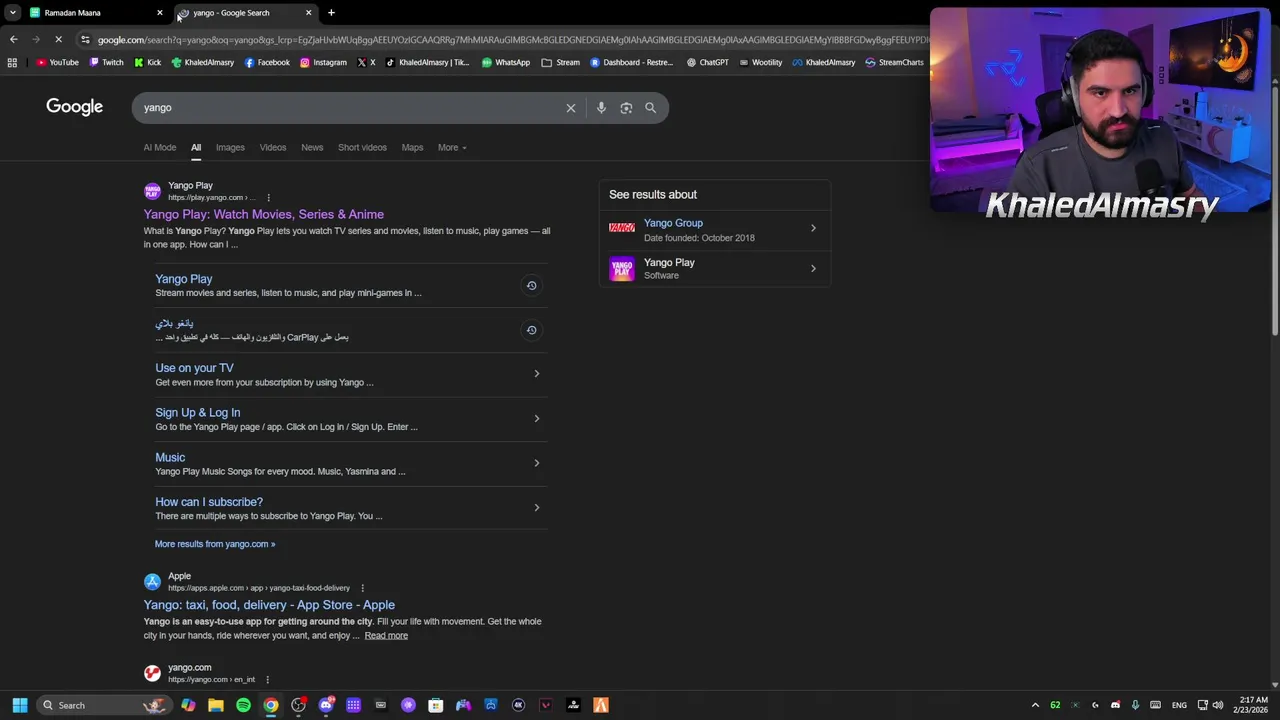Close the yango Google Search tab
Image resolution: width=1280 pixels, height=720 pixels.
pos(308,13)
